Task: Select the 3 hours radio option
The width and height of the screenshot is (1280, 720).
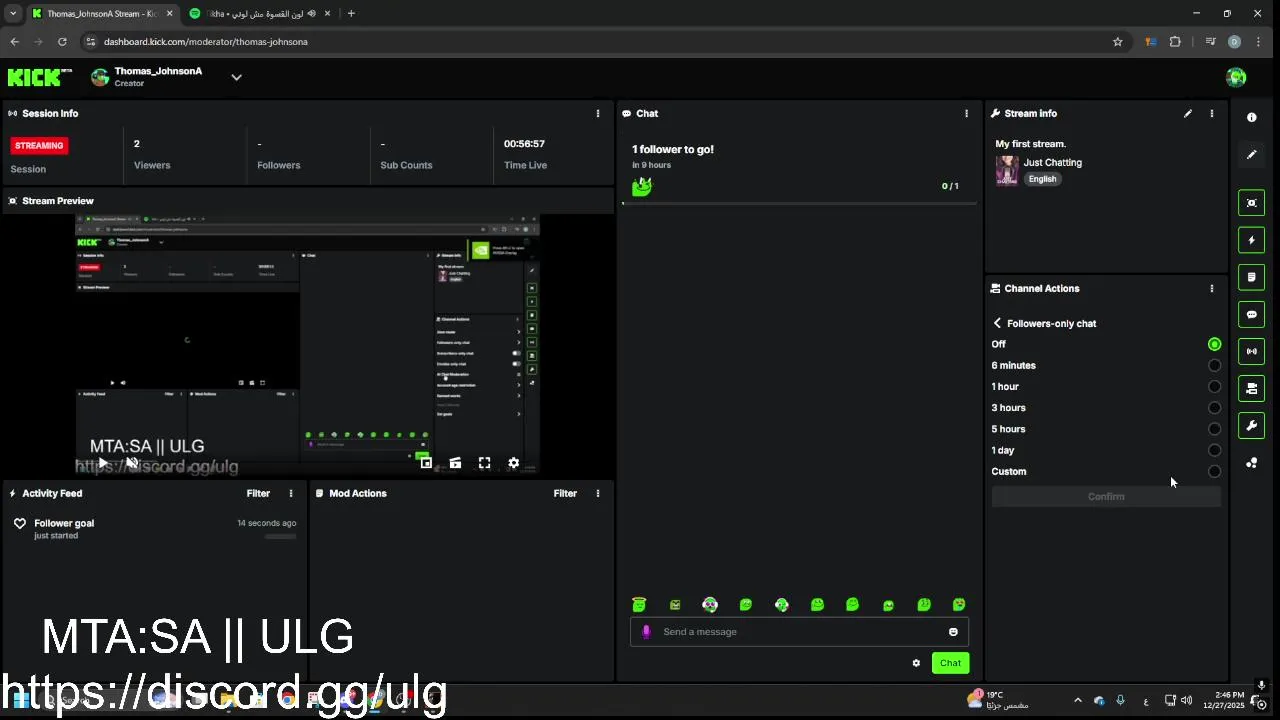Action: click(1214, 408)
